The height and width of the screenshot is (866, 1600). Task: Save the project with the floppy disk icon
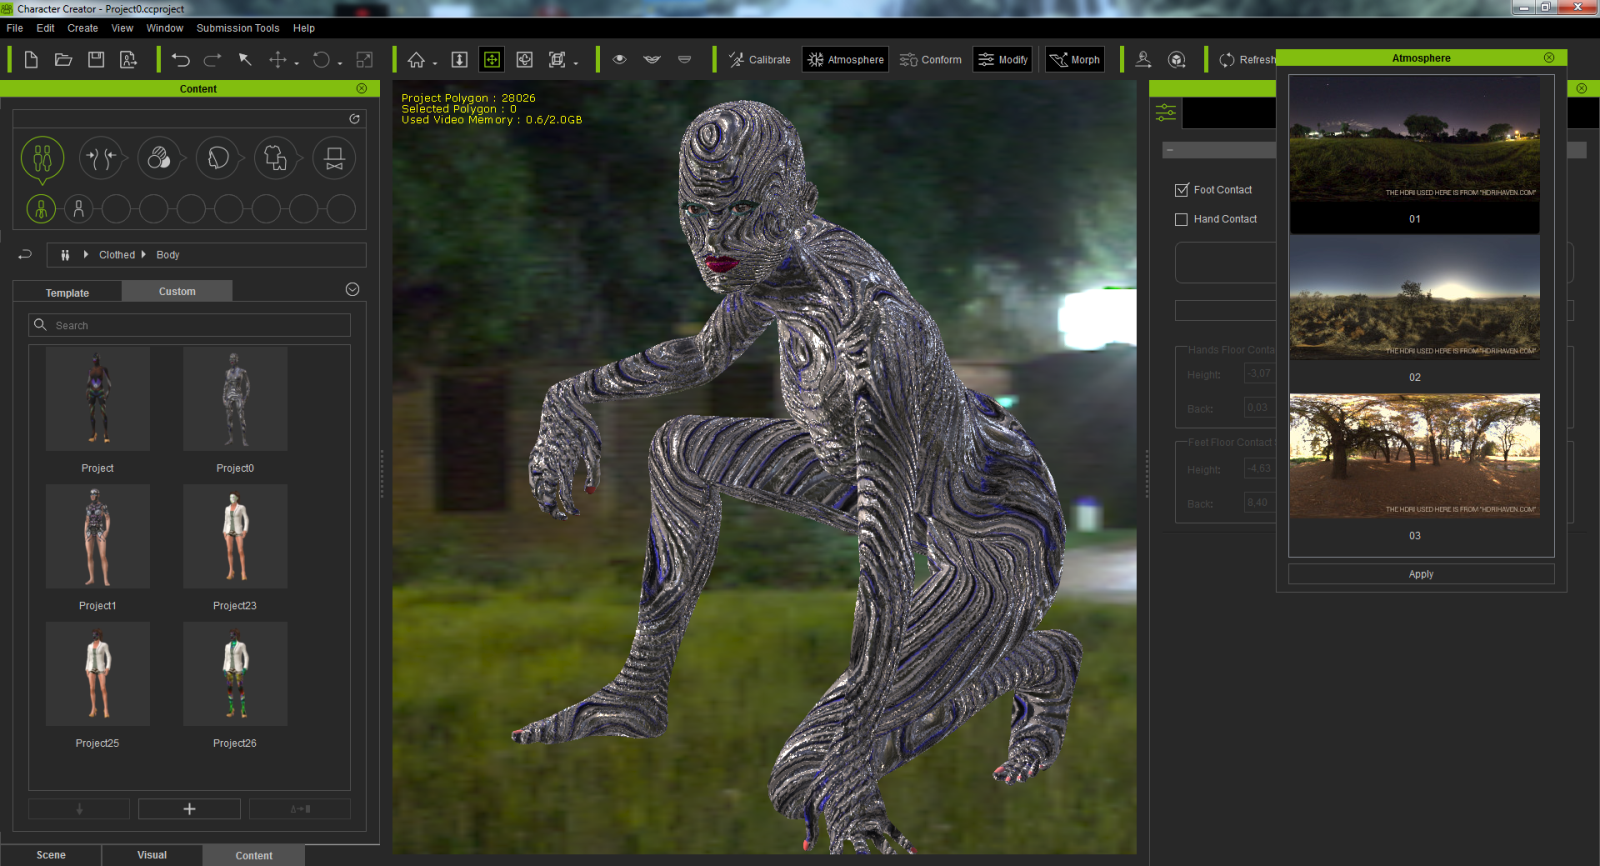coord(96,60)
